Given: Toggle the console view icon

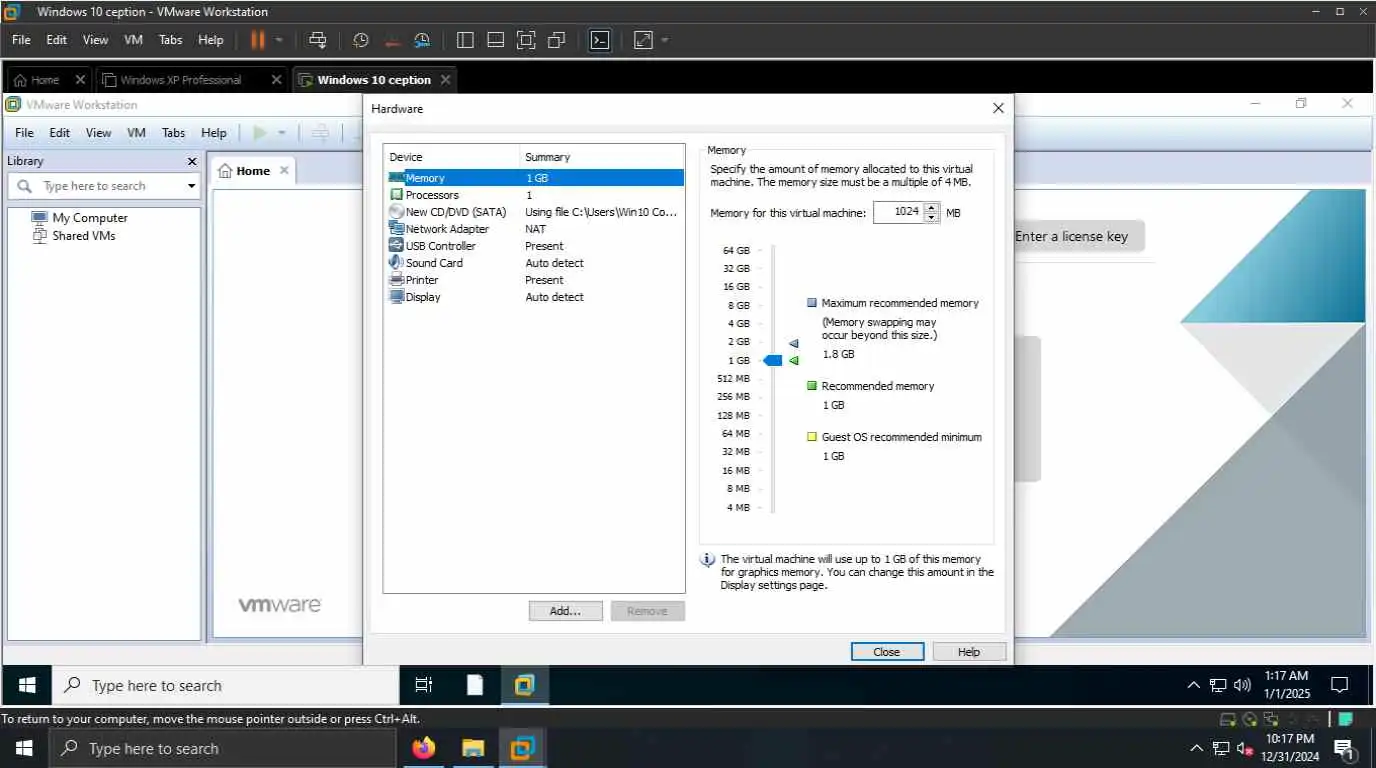Looking at the screenshot, I should click(599, 40).
